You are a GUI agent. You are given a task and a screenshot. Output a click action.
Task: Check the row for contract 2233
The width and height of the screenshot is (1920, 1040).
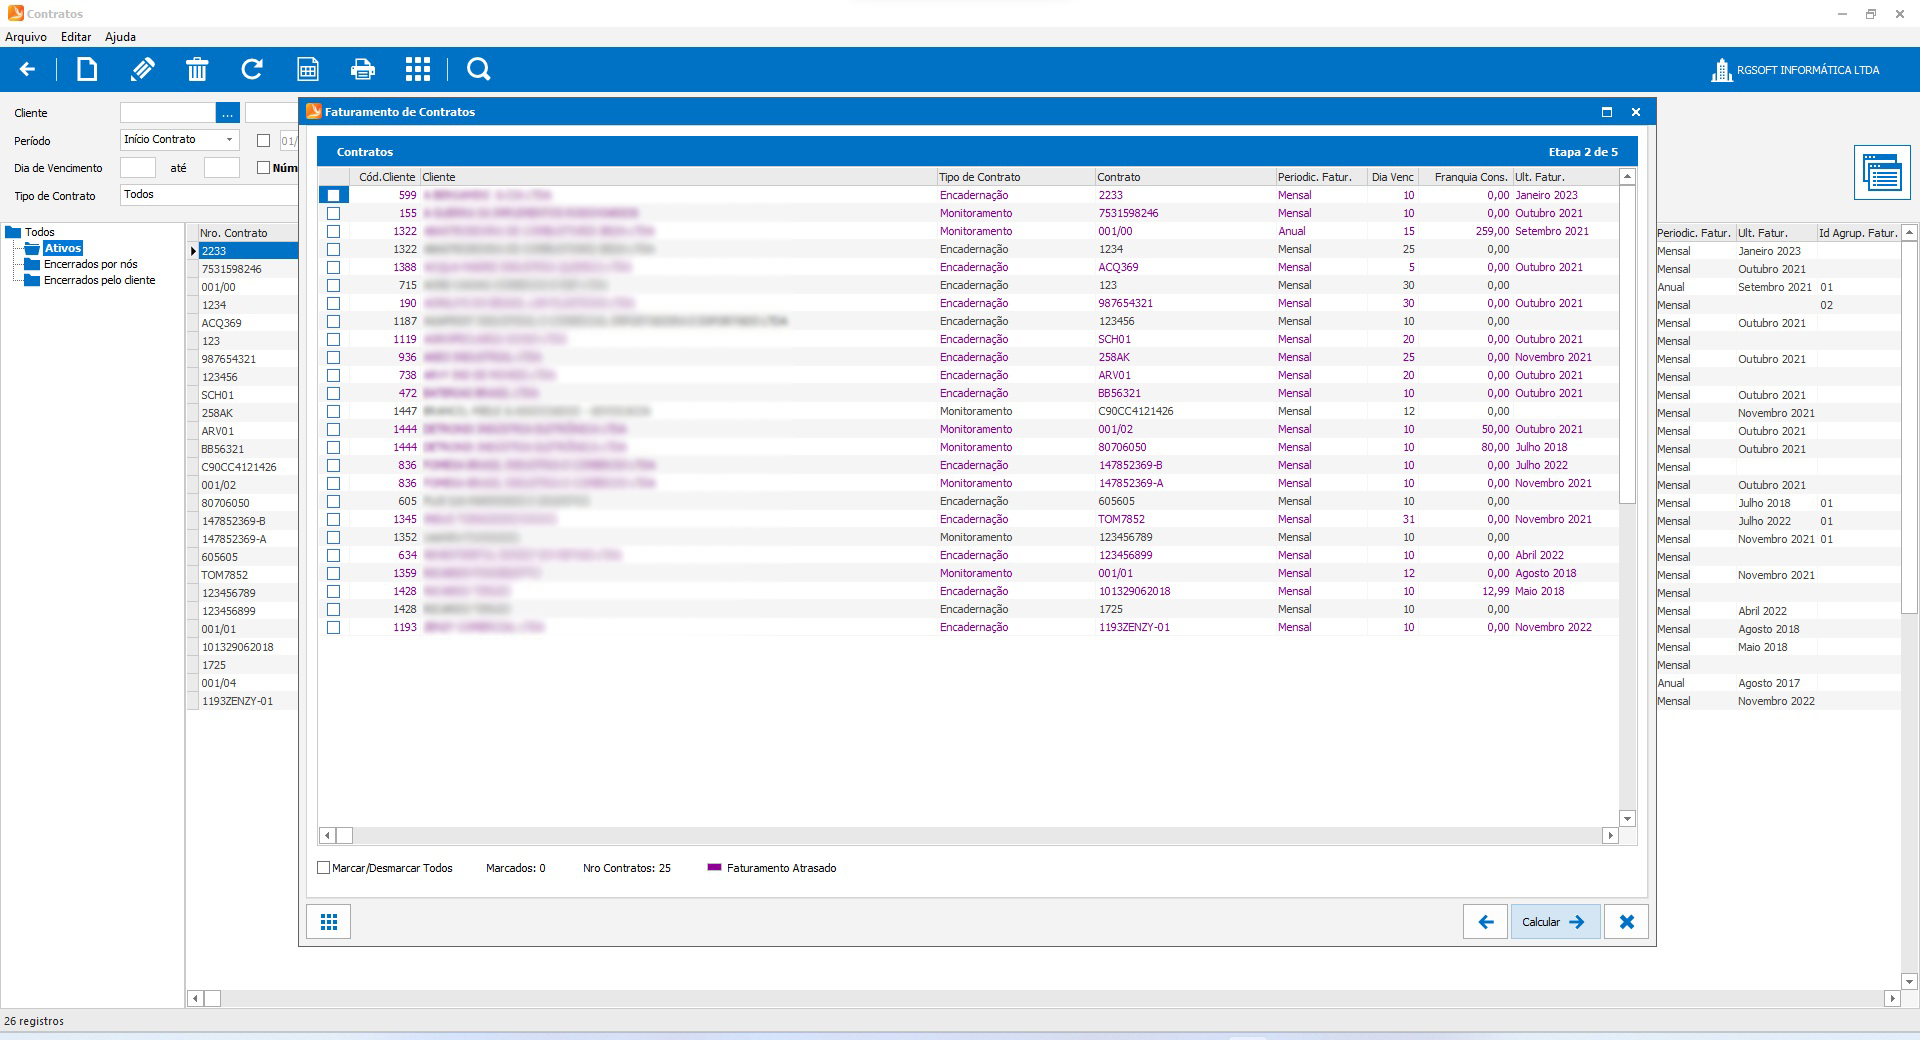[333, 195]
